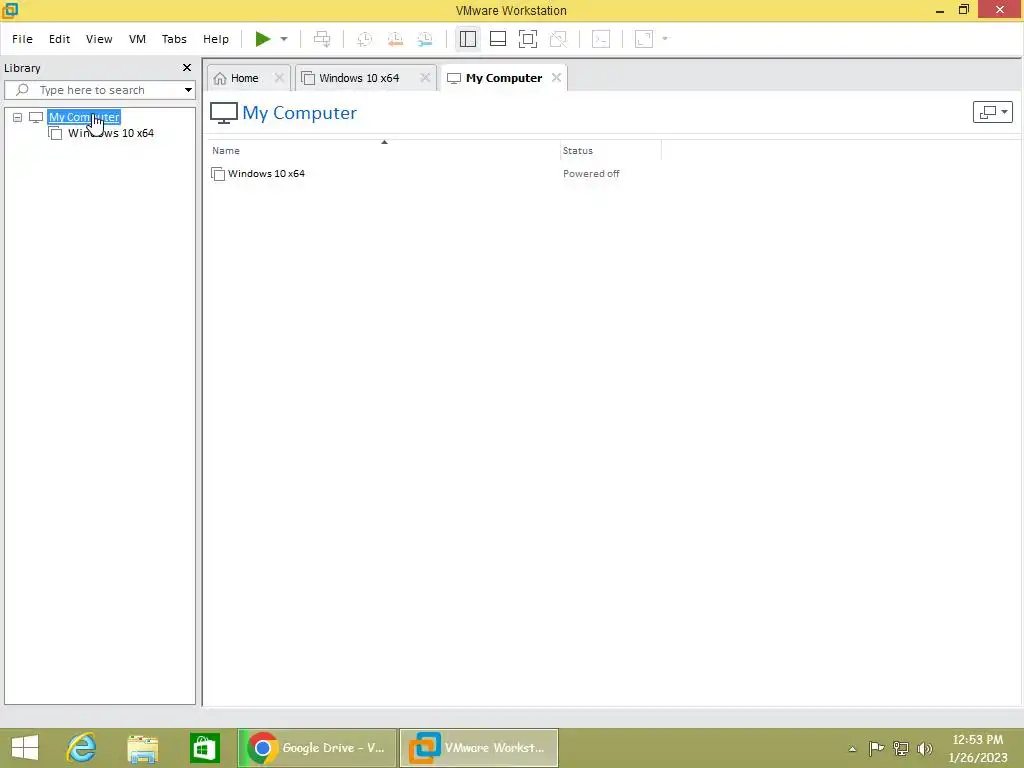
Task: Launch Internet Explorer from taskbar
Action: coord(82,748)
